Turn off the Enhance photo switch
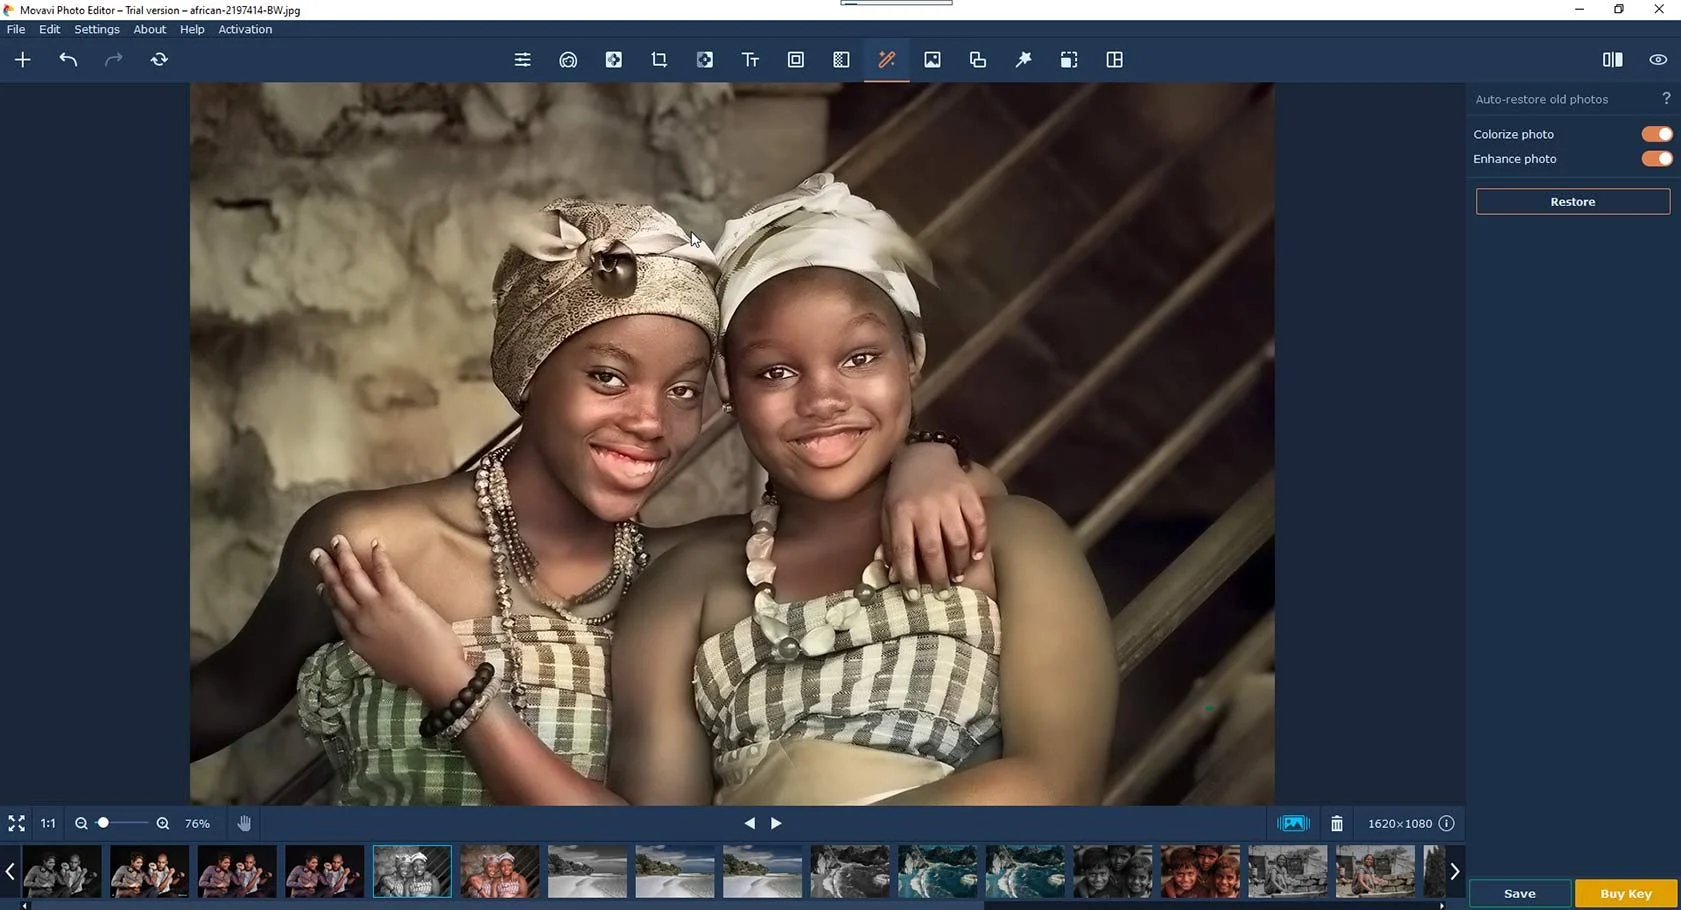Viewport: 1681px width, 910px height. click(x=1656, y=159)
